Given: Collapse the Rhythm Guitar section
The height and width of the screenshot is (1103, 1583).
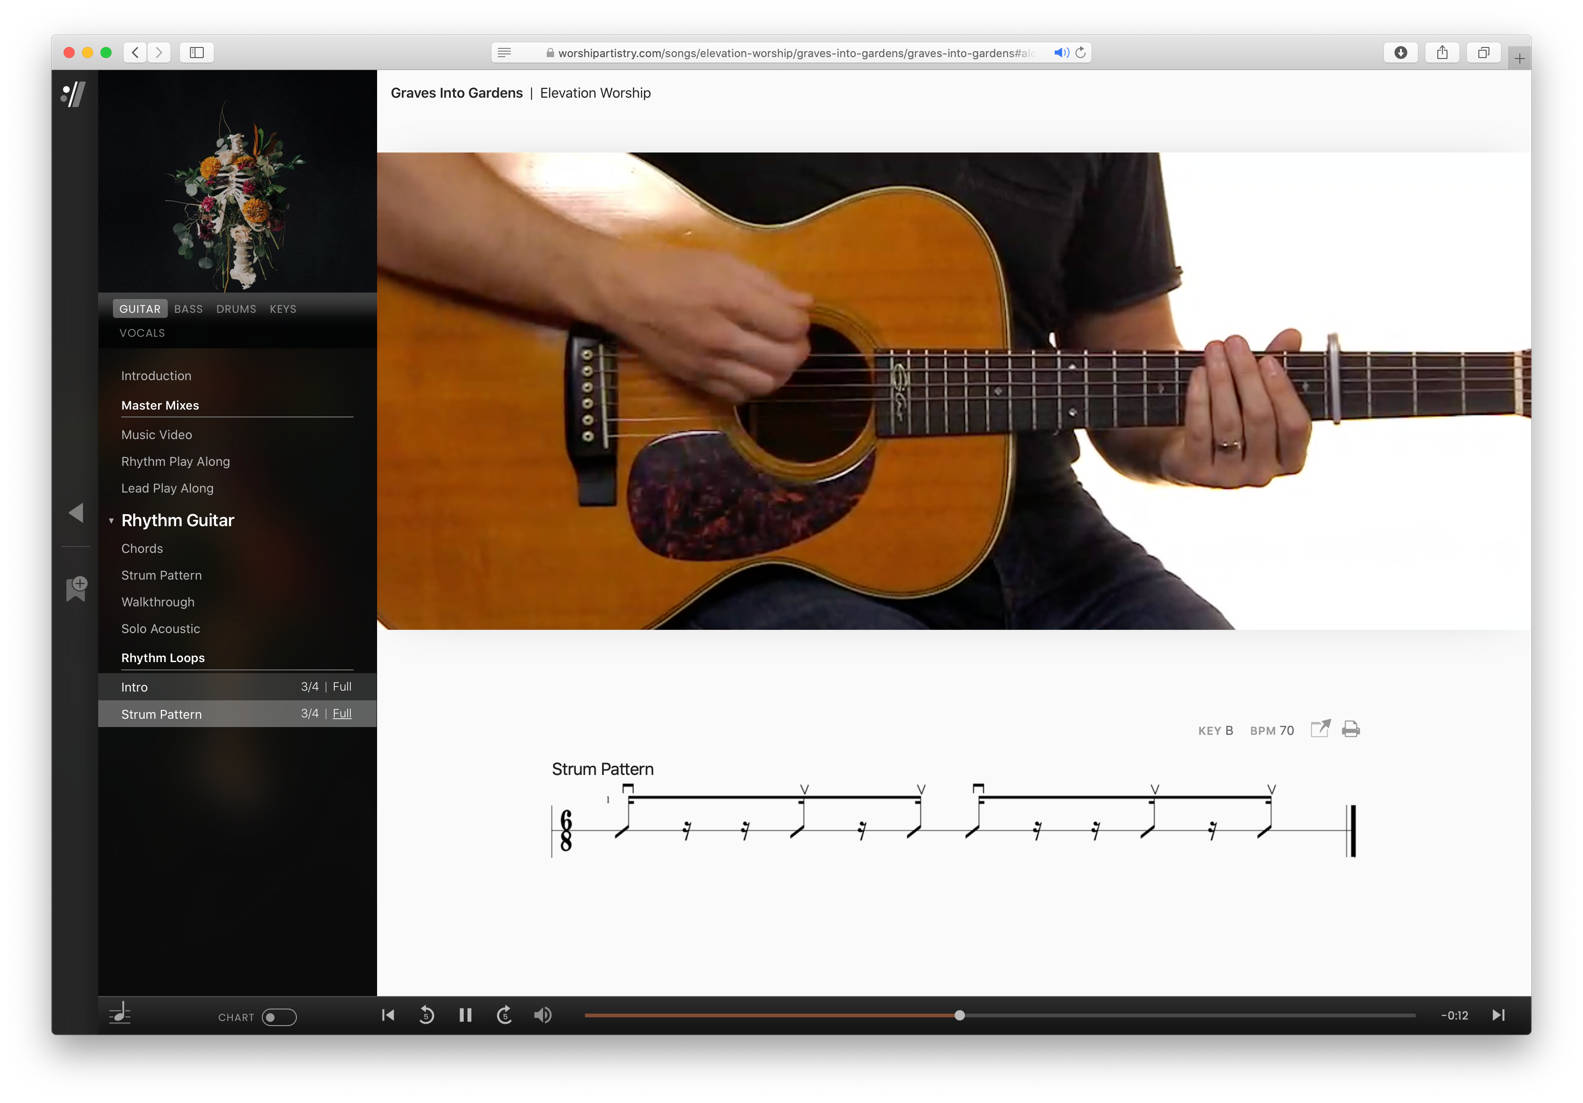Looking at the screenshot, I should 111,521.
